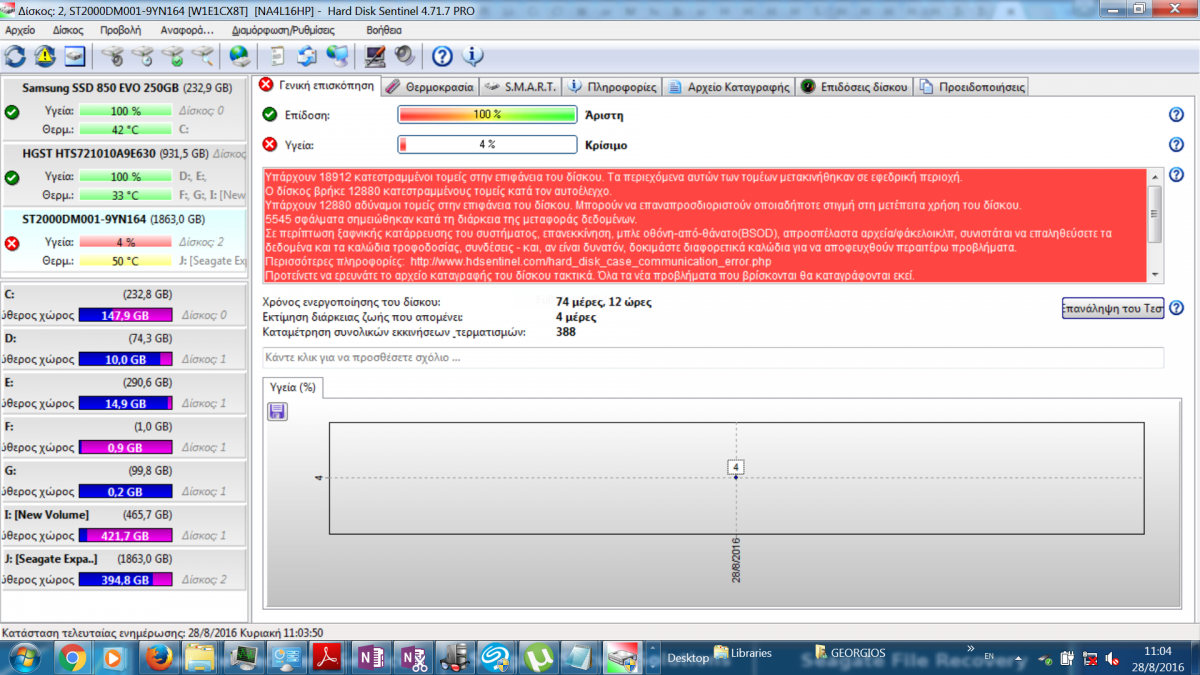This screenshot has height=675, width=1200.
Task: Click disk surface test icon with magnifier
Action: tap(203, 55)
